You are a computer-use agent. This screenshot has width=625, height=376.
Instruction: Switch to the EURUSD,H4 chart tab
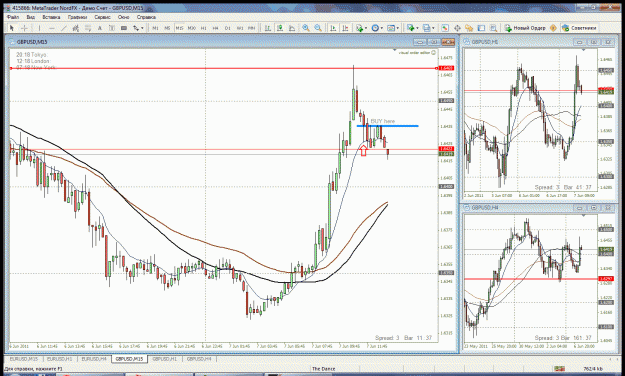pyautogui.click(x=94, y=359)
